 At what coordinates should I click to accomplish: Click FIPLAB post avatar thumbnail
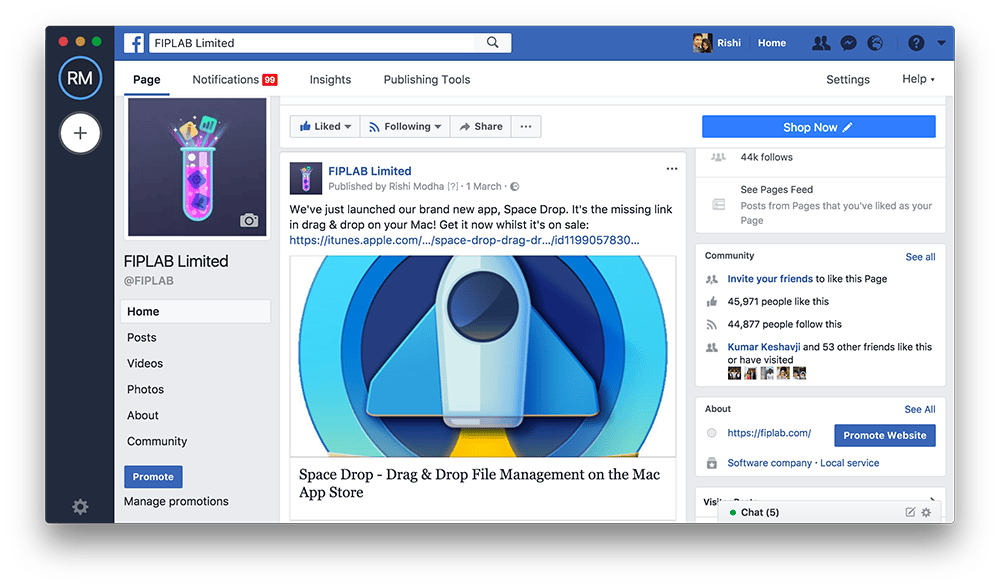point(305,178)
